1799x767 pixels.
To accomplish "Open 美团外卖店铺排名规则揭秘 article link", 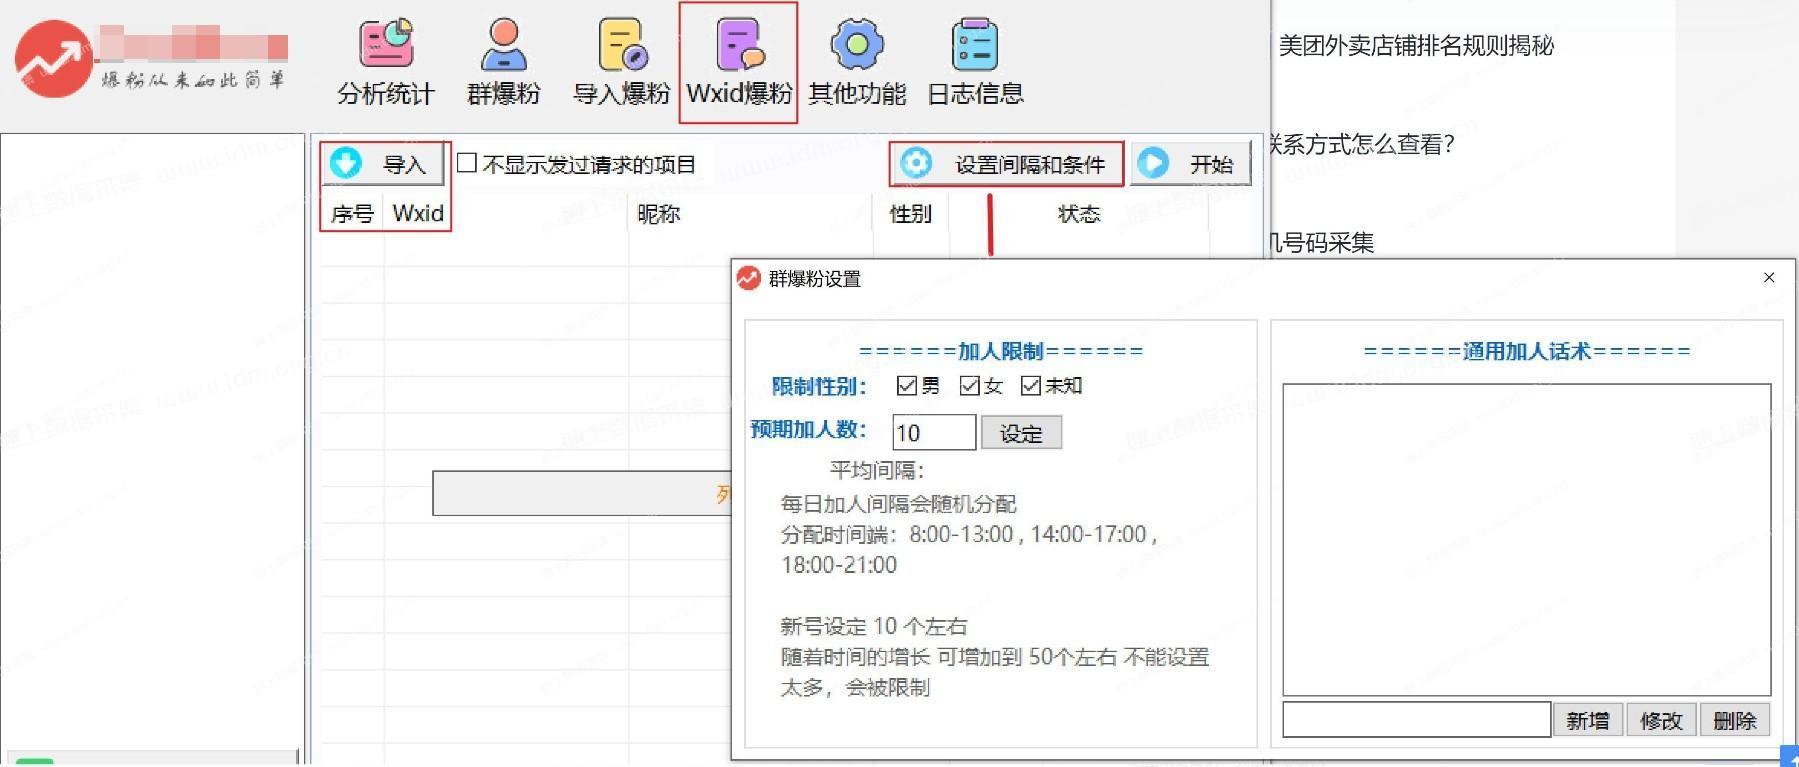I will point(1416,45).
